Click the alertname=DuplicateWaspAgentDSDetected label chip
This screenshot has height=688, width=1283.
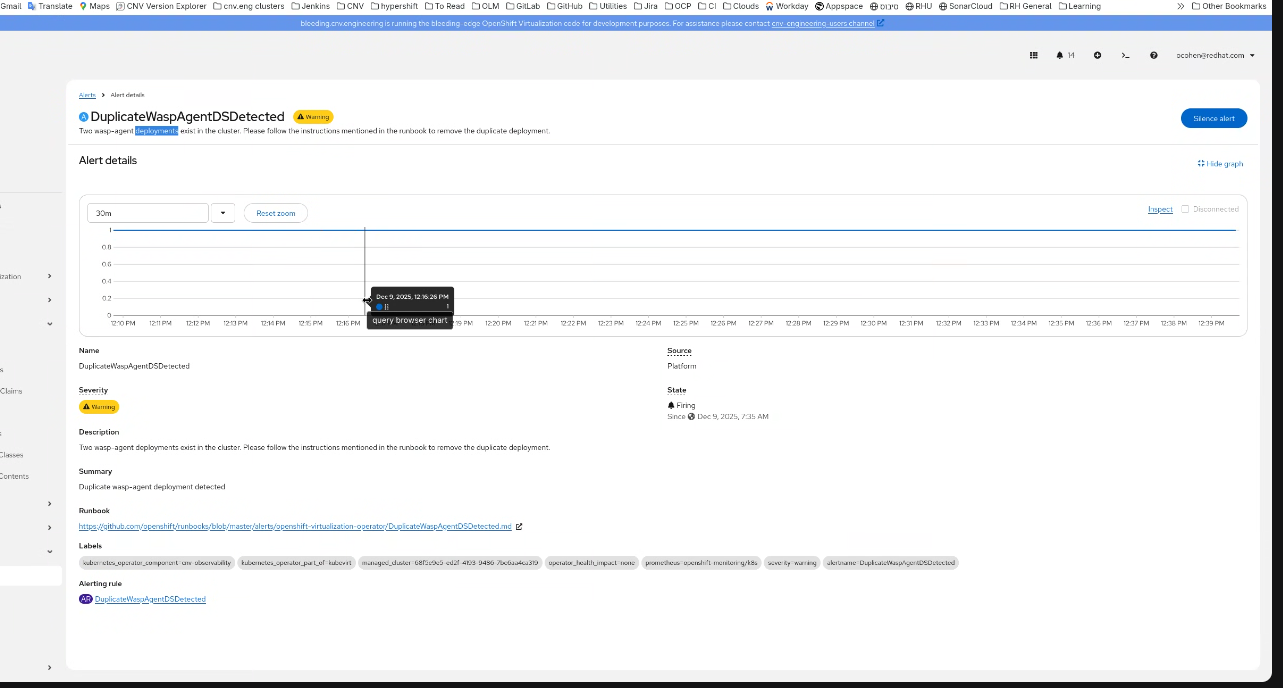click(890, 562)
